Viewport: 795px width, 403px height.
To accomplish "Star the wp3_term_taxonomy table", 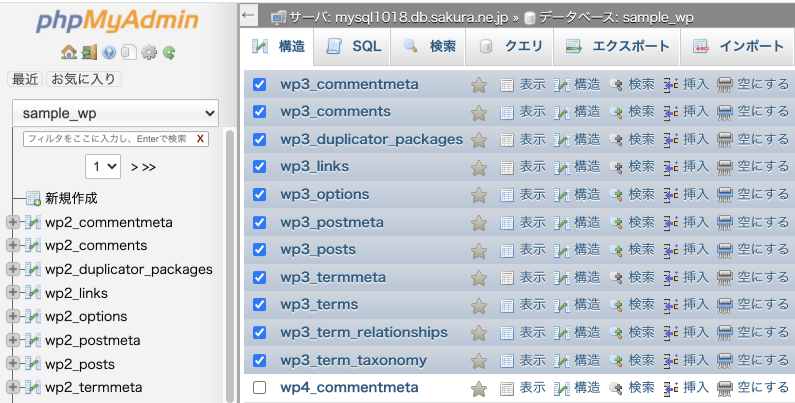I will 479,361.
